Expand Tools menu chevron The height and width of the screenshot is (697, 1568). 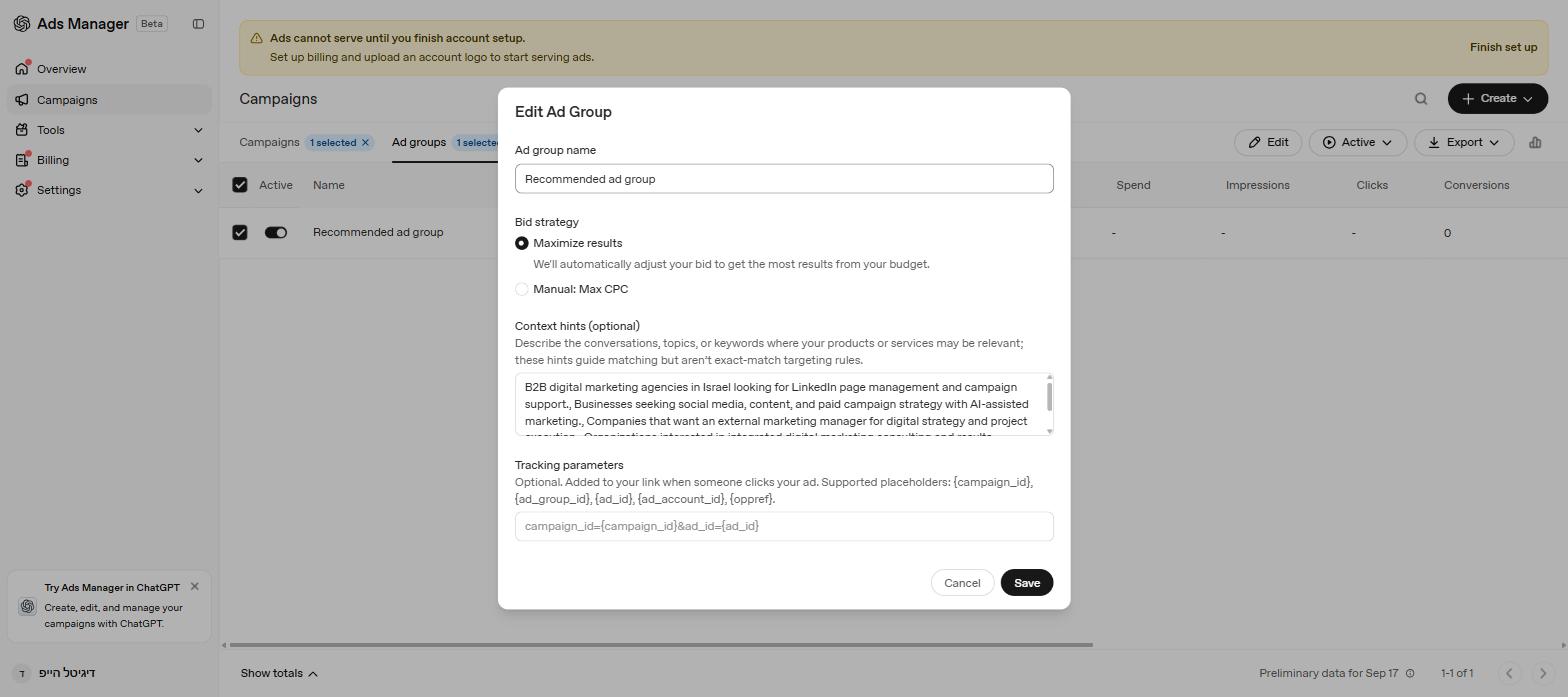[x=198, y=130]
